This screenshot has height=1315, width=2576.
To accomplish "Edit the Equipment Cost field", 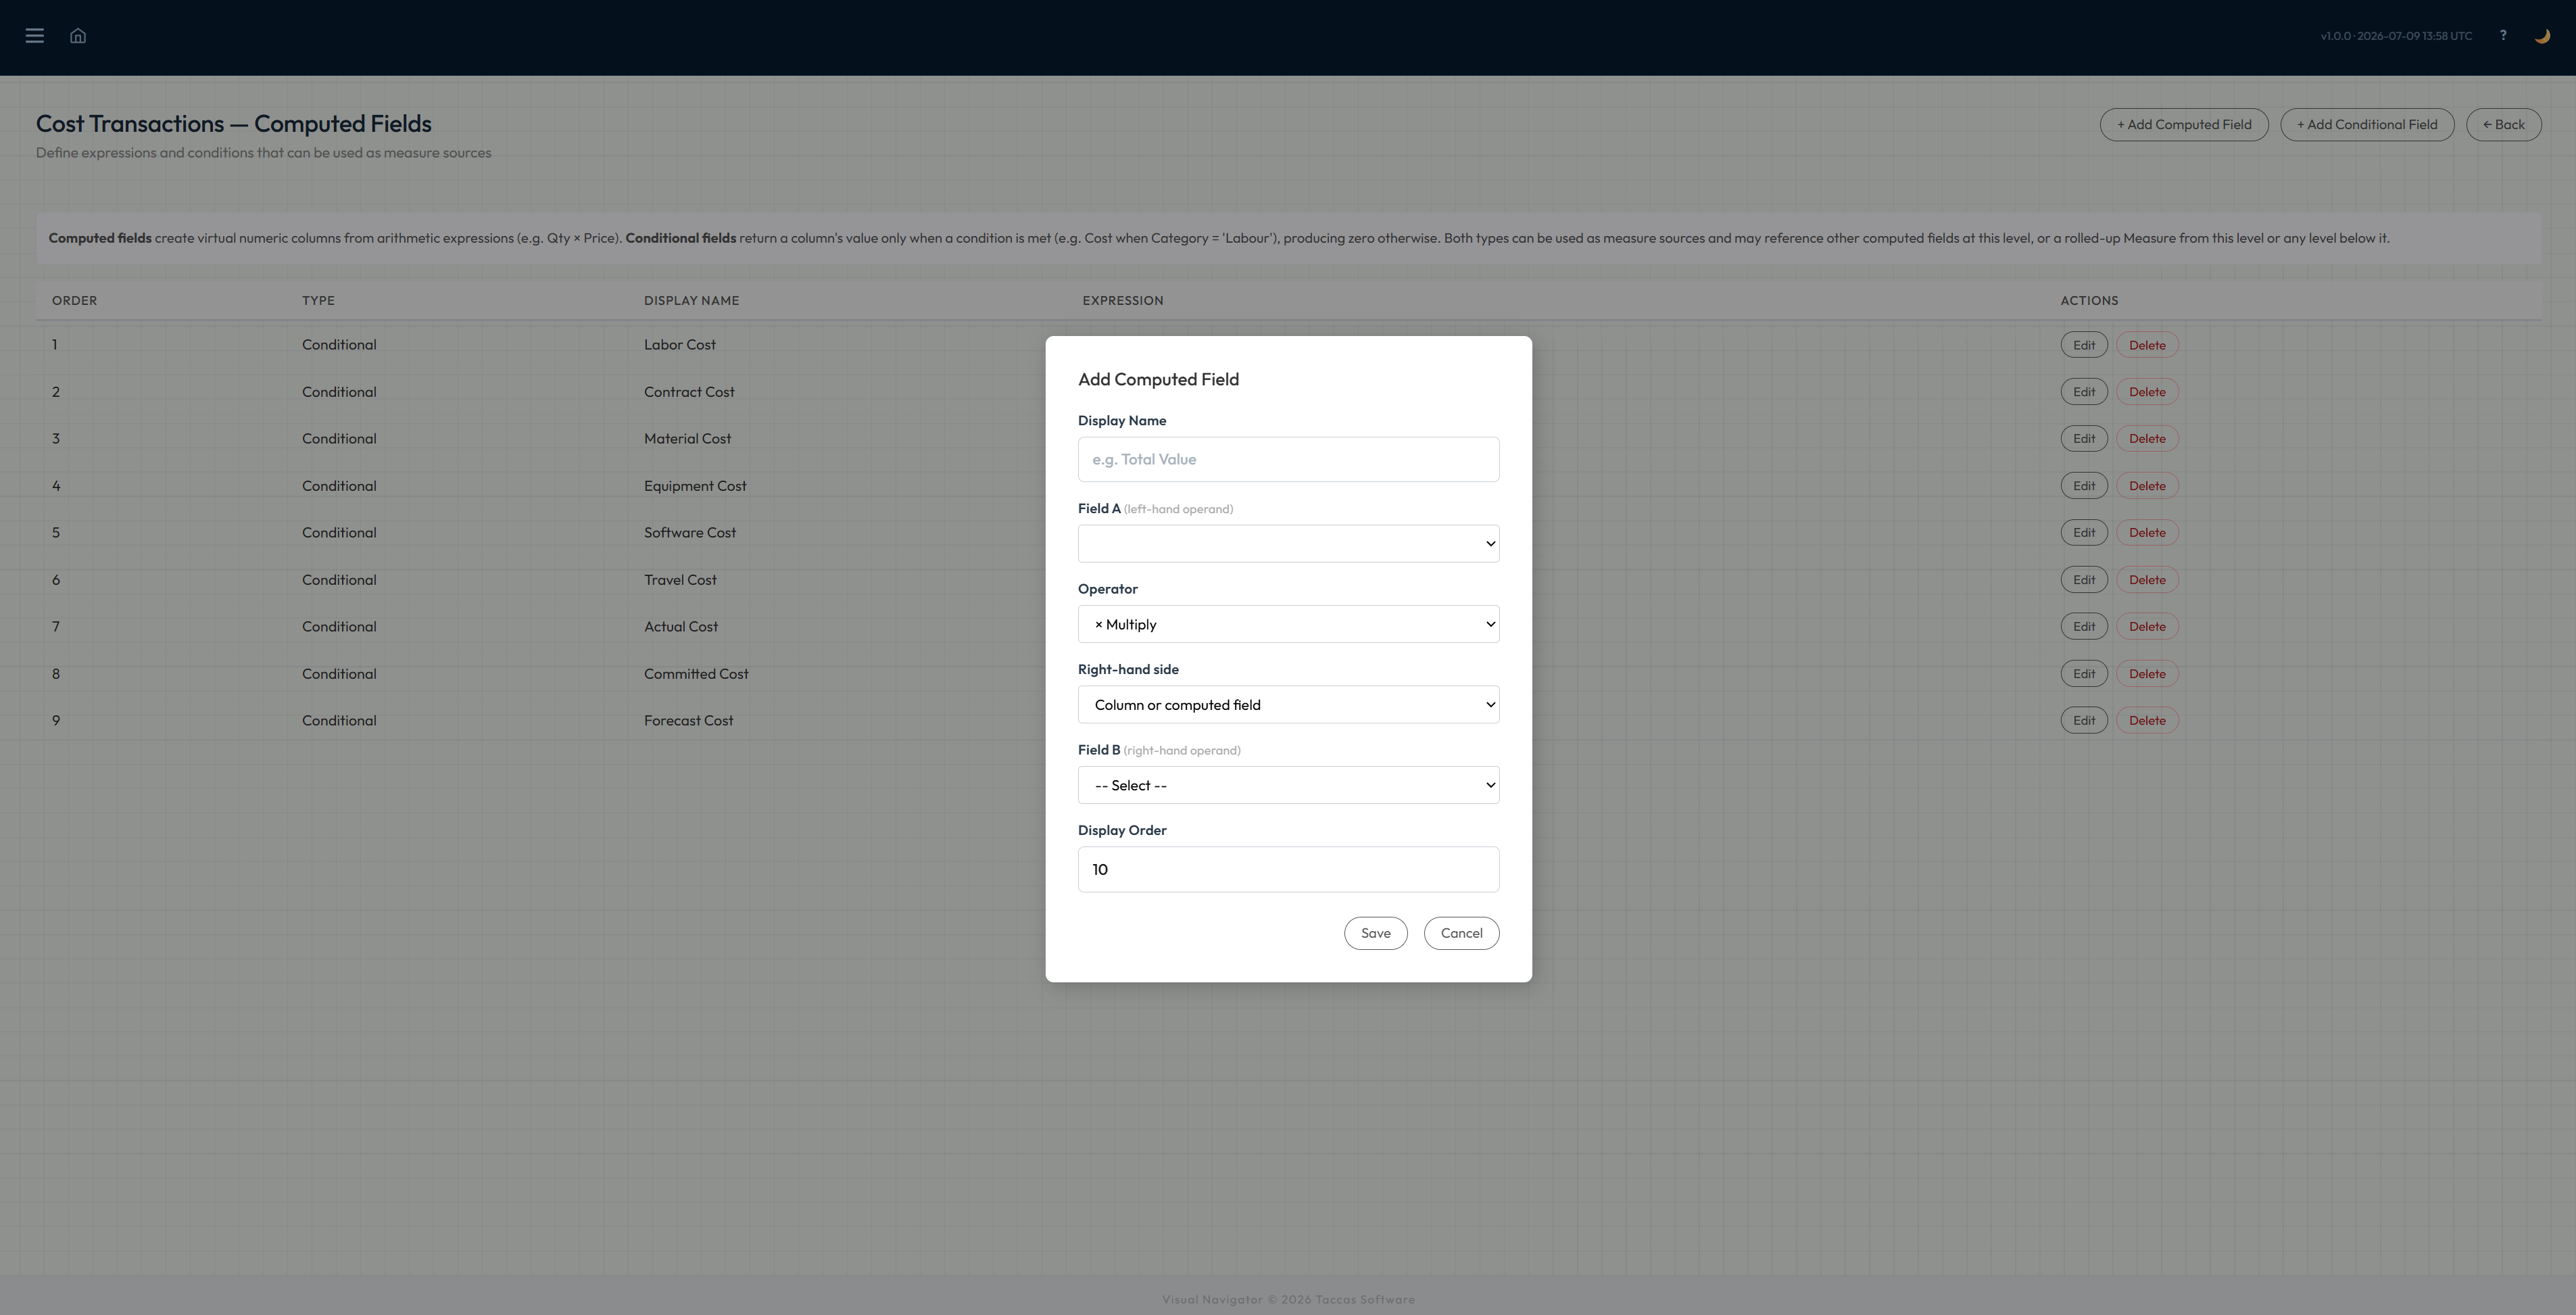I will pyautogui.click(x=2084, y=486).
